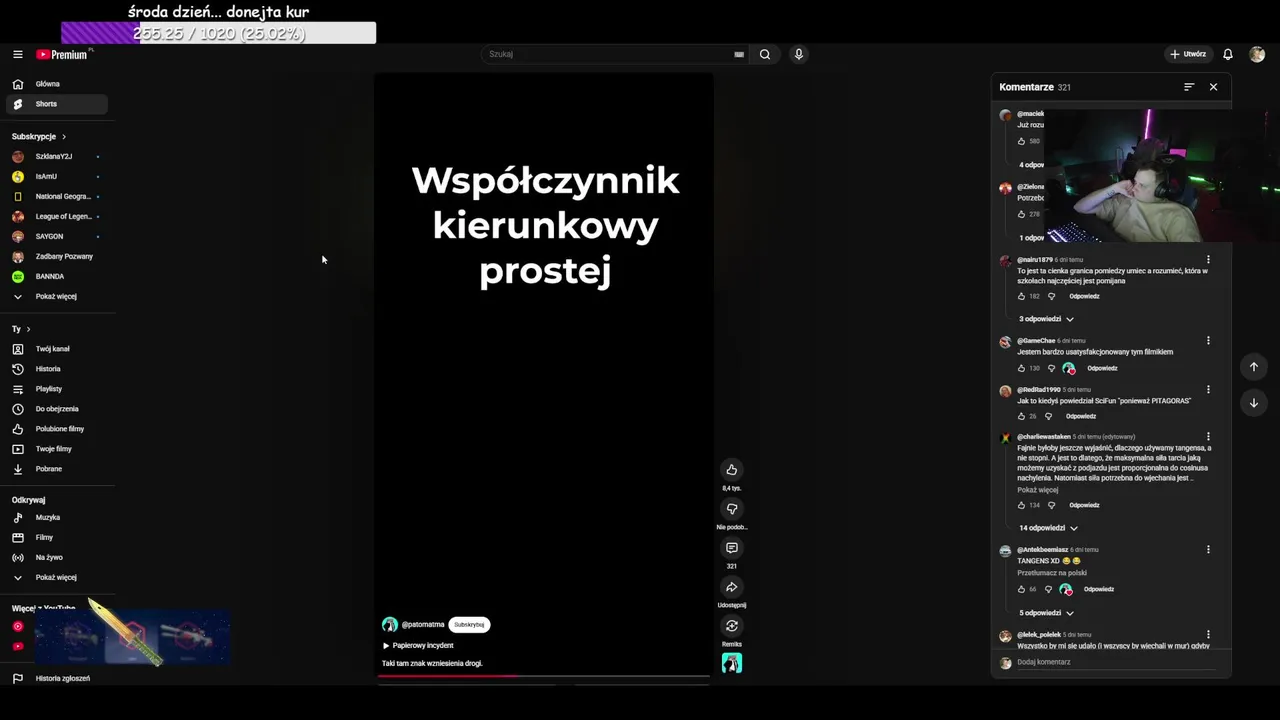
Task: Open the account avatar menu
Action: pyautogui.click(x=1257, y=54)
